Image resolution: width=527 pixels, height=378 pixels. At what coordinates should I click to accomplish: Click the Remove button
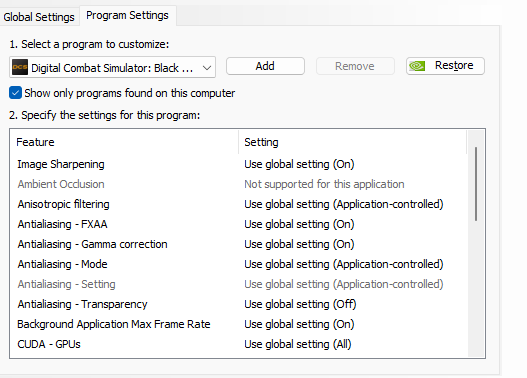point(355,66)
